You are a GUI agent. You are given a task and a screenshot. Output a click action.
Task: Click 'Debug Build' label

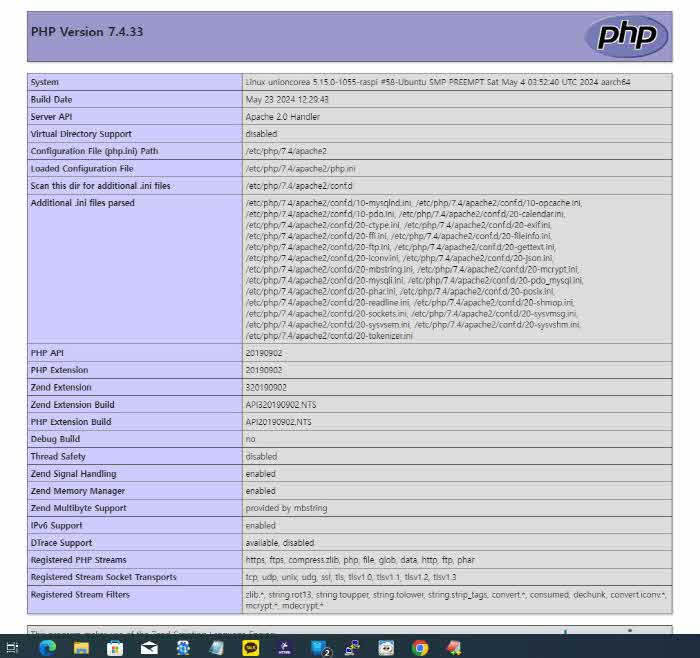55,439
